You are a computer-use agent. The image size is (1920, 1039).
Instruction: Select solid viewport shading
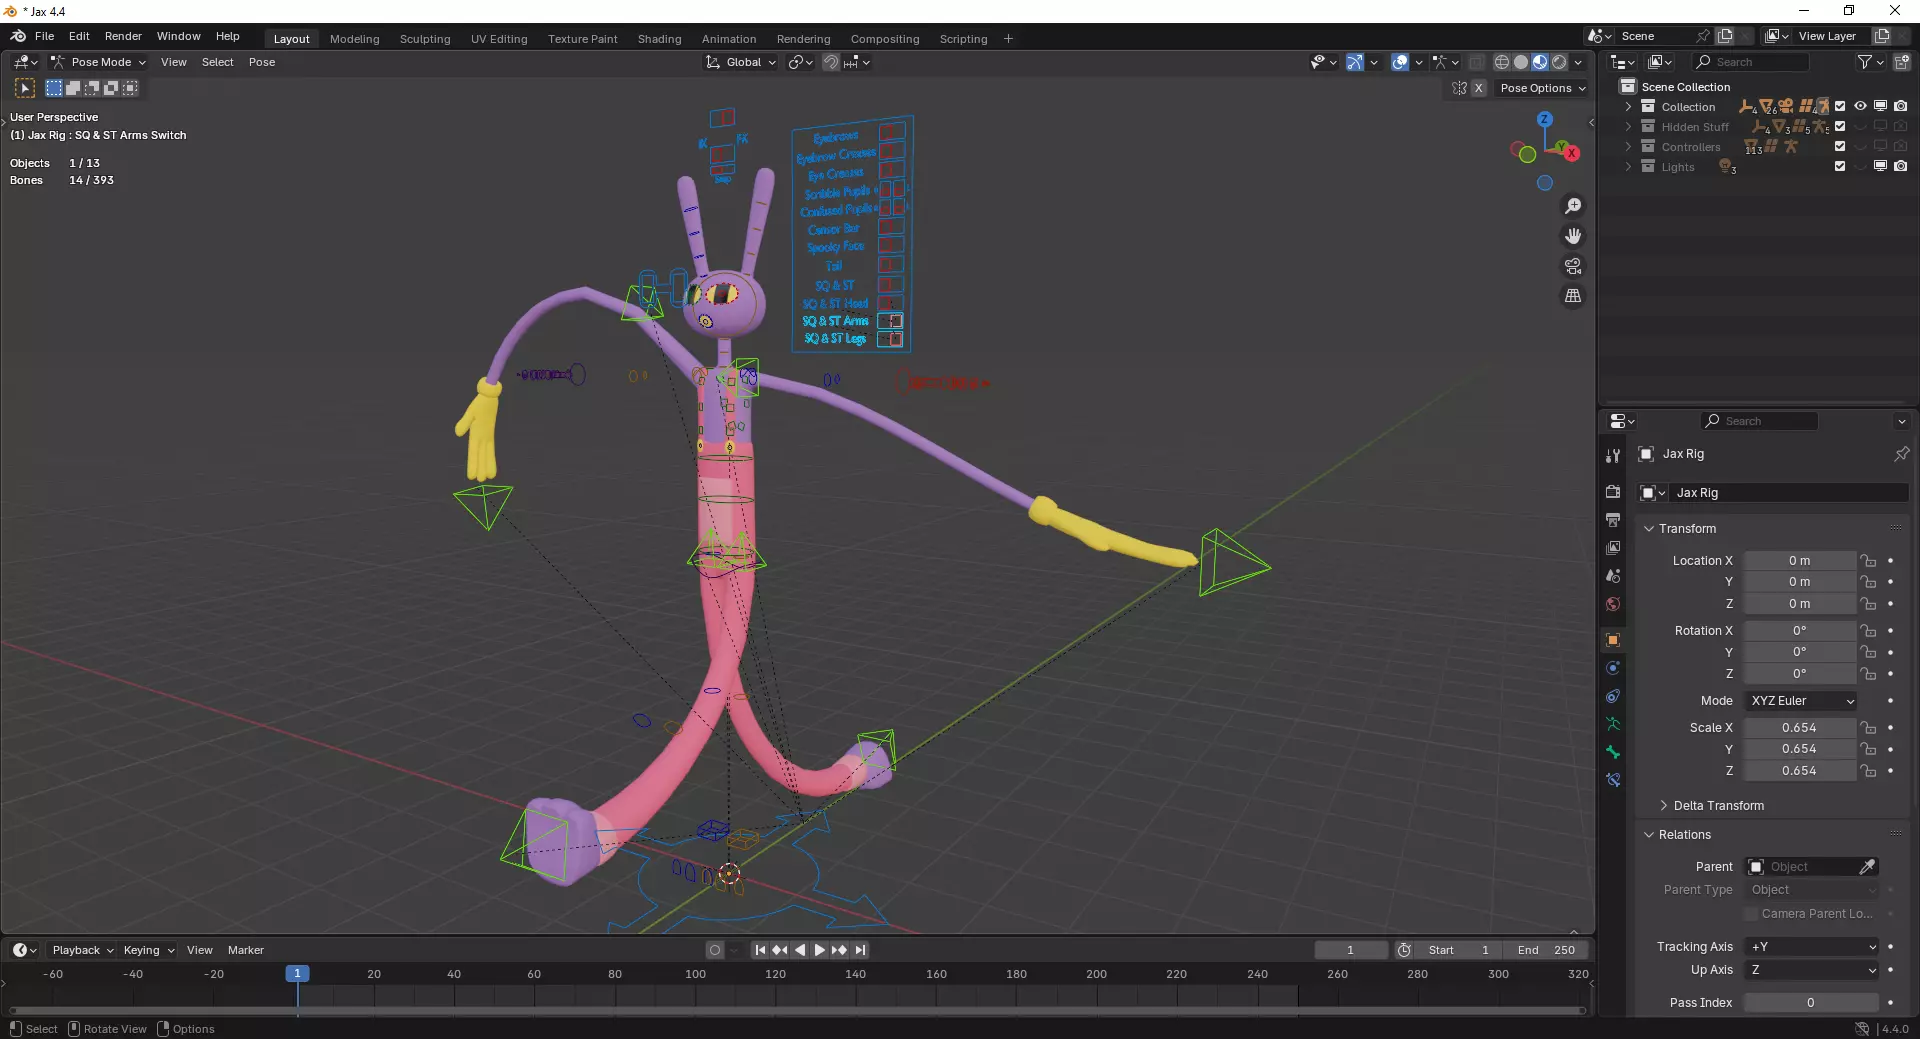1521,62
